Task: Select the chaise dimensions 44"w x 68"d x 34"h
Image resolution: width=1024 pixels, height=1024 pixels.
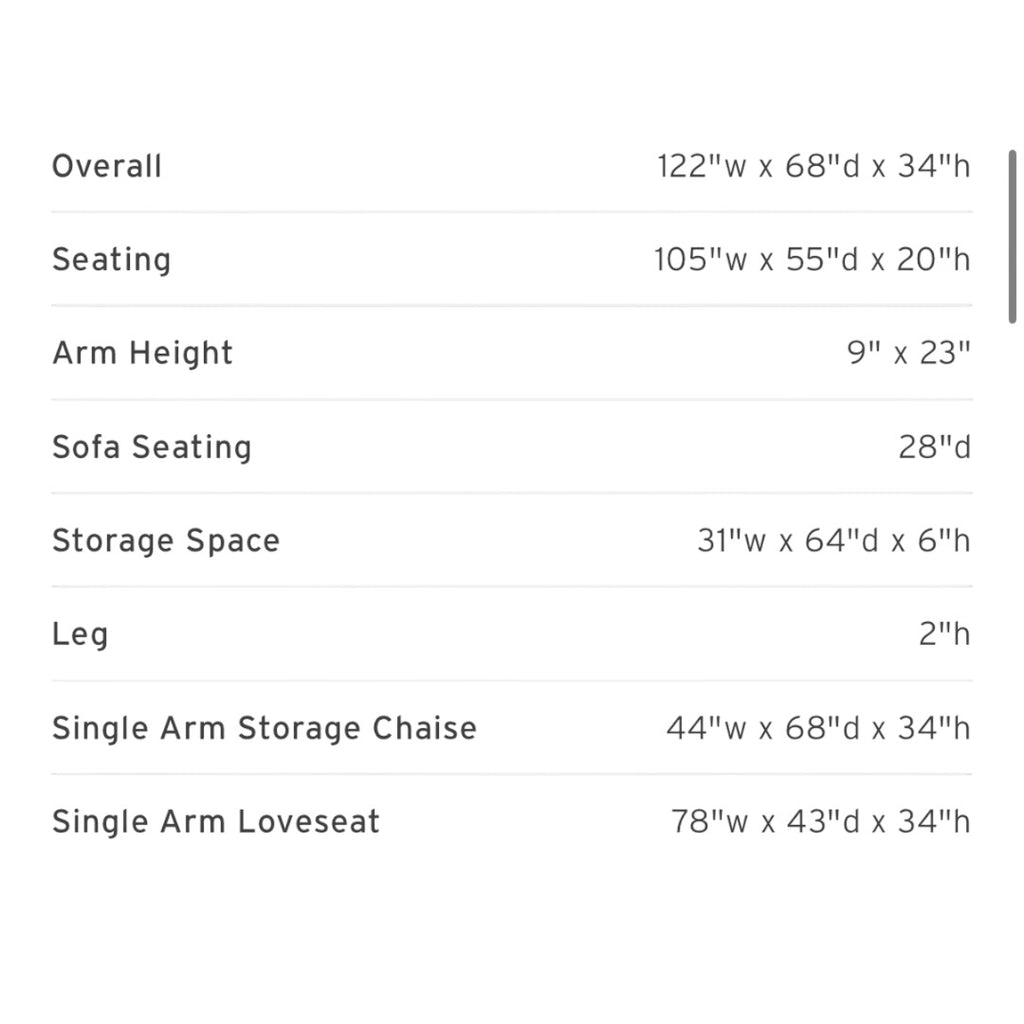Action: pos(819,728)
